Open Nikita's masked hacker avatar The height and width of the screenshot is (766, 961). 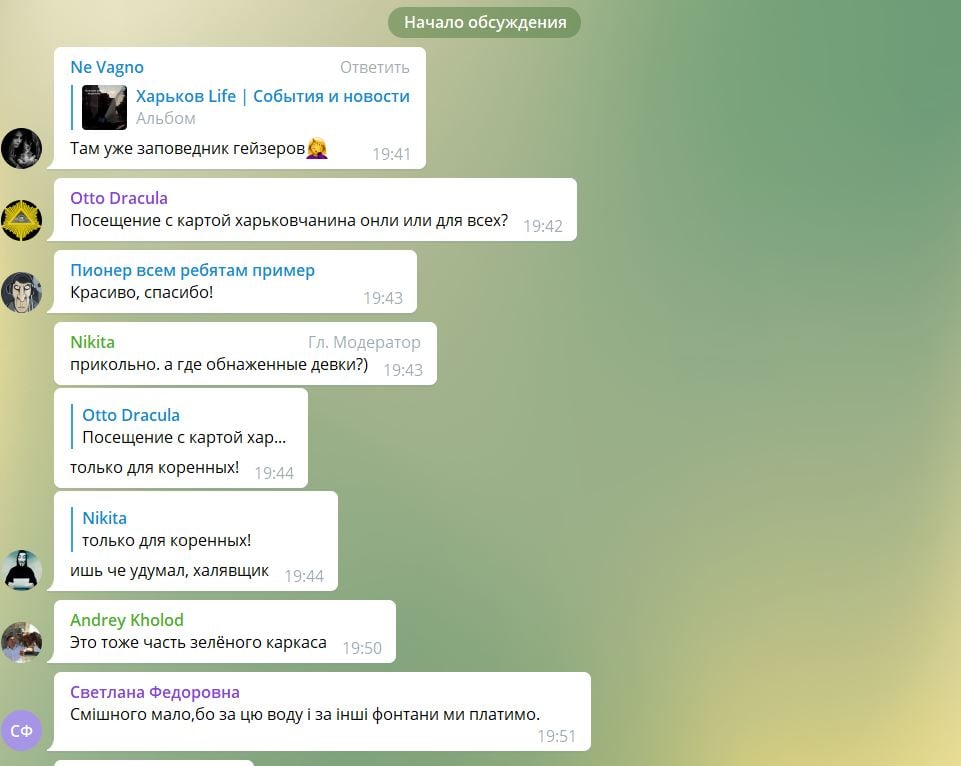tap(21, 570)
